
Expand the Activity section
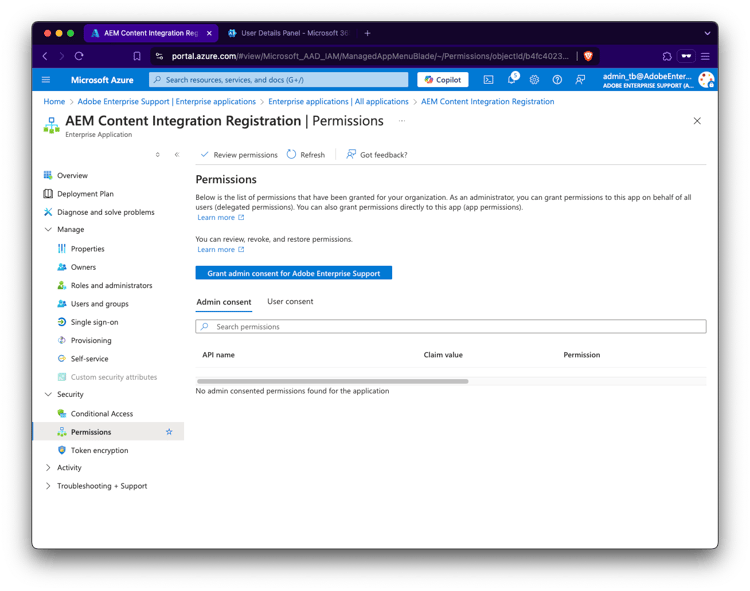(x=48, y=468)
